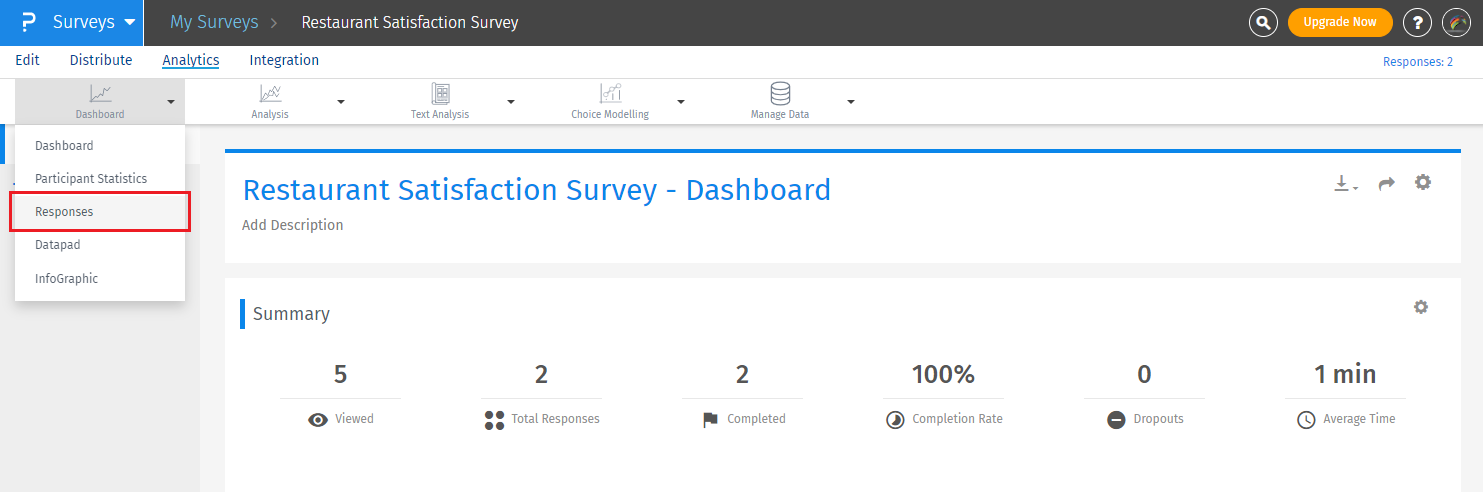Image resolution: width=1483 pixels, height=492 pixels.
Task: Expand the Analysis dropdown arrow
Action: point(341,102)
